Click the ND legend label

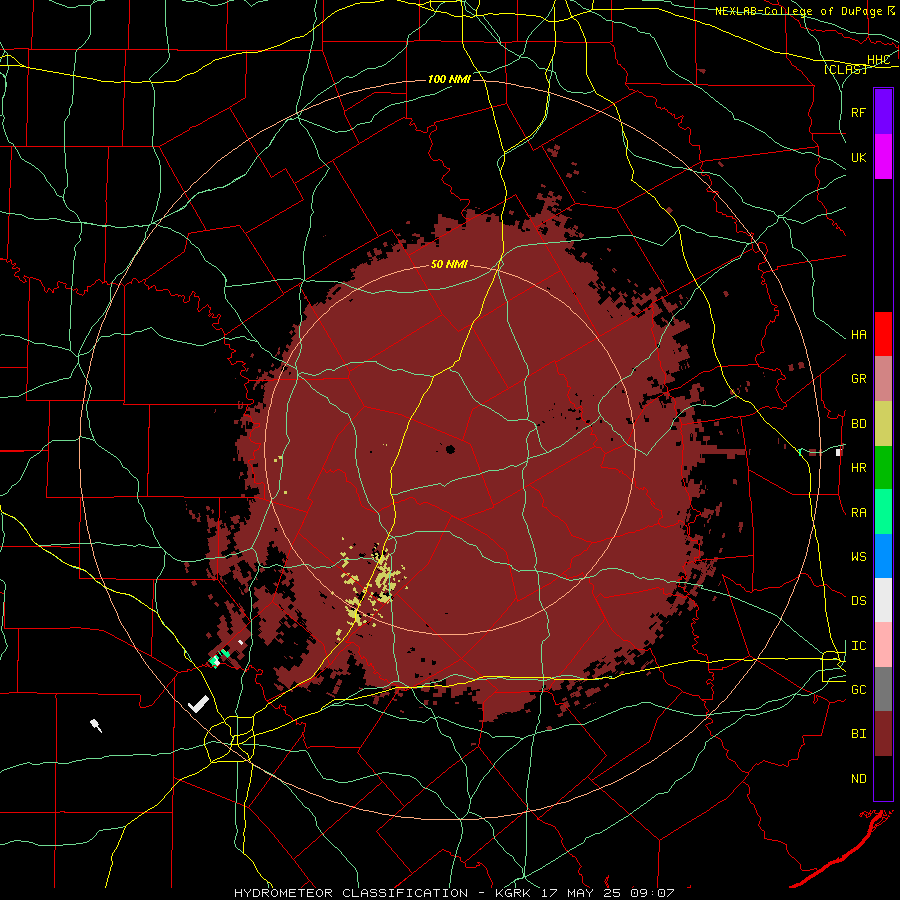pos(858,779)
